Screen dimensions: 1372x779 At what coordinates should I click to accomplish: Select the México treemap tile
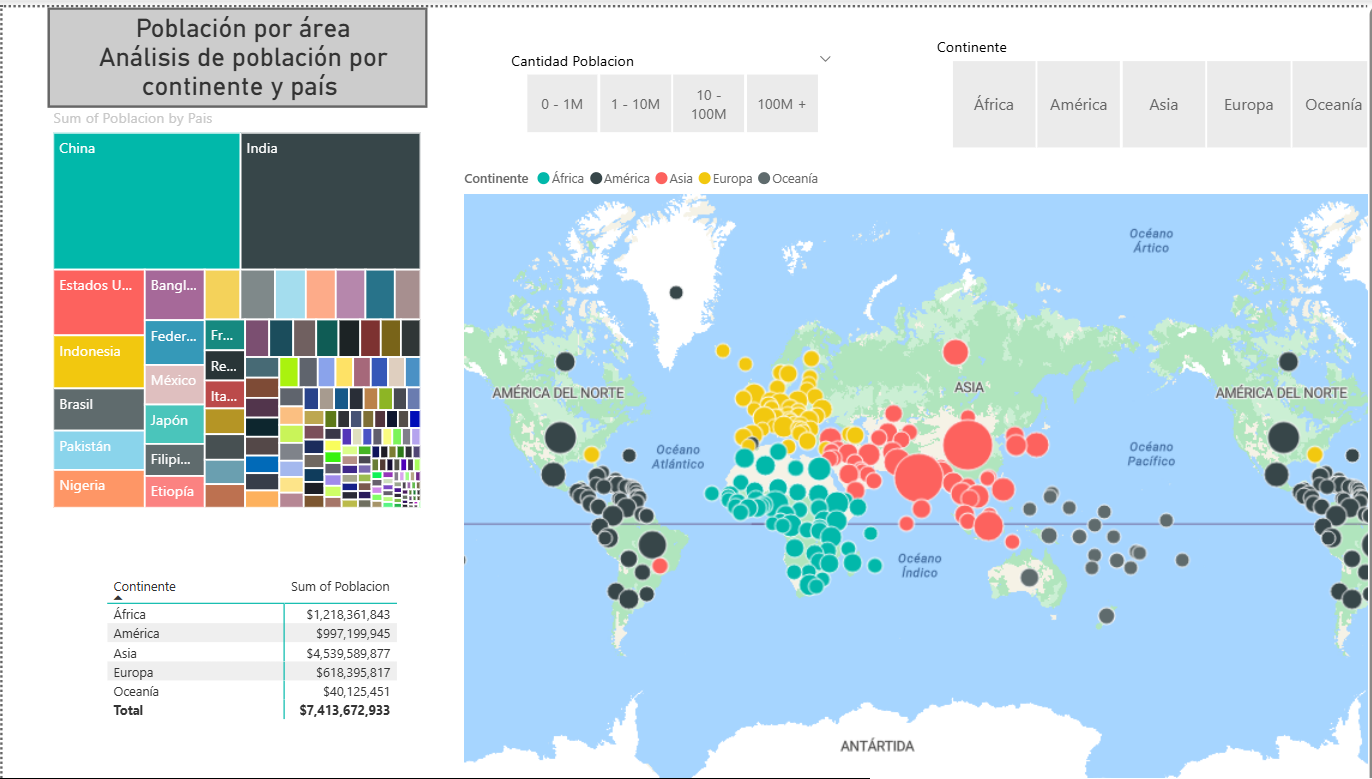pyautogui.click(x=175, y=385)
